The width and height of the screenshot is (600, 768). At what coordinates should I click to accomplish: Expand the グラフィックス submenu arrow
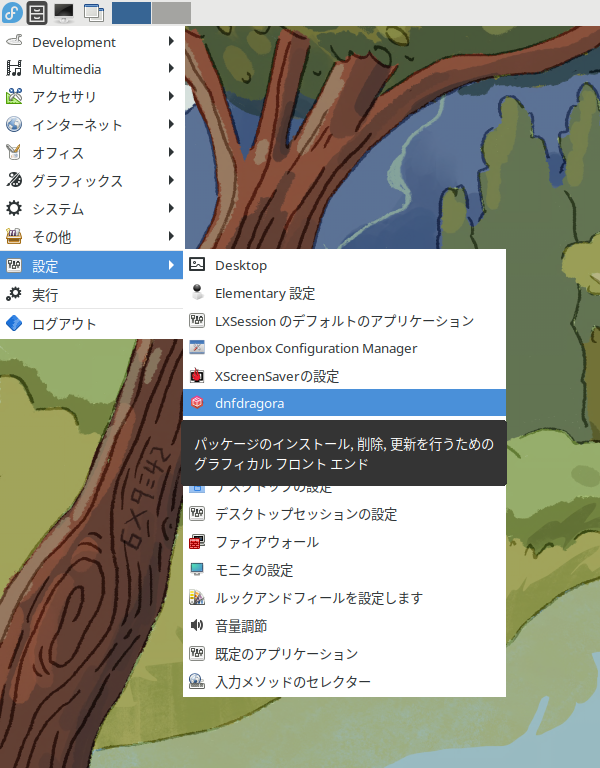(171, 180)
